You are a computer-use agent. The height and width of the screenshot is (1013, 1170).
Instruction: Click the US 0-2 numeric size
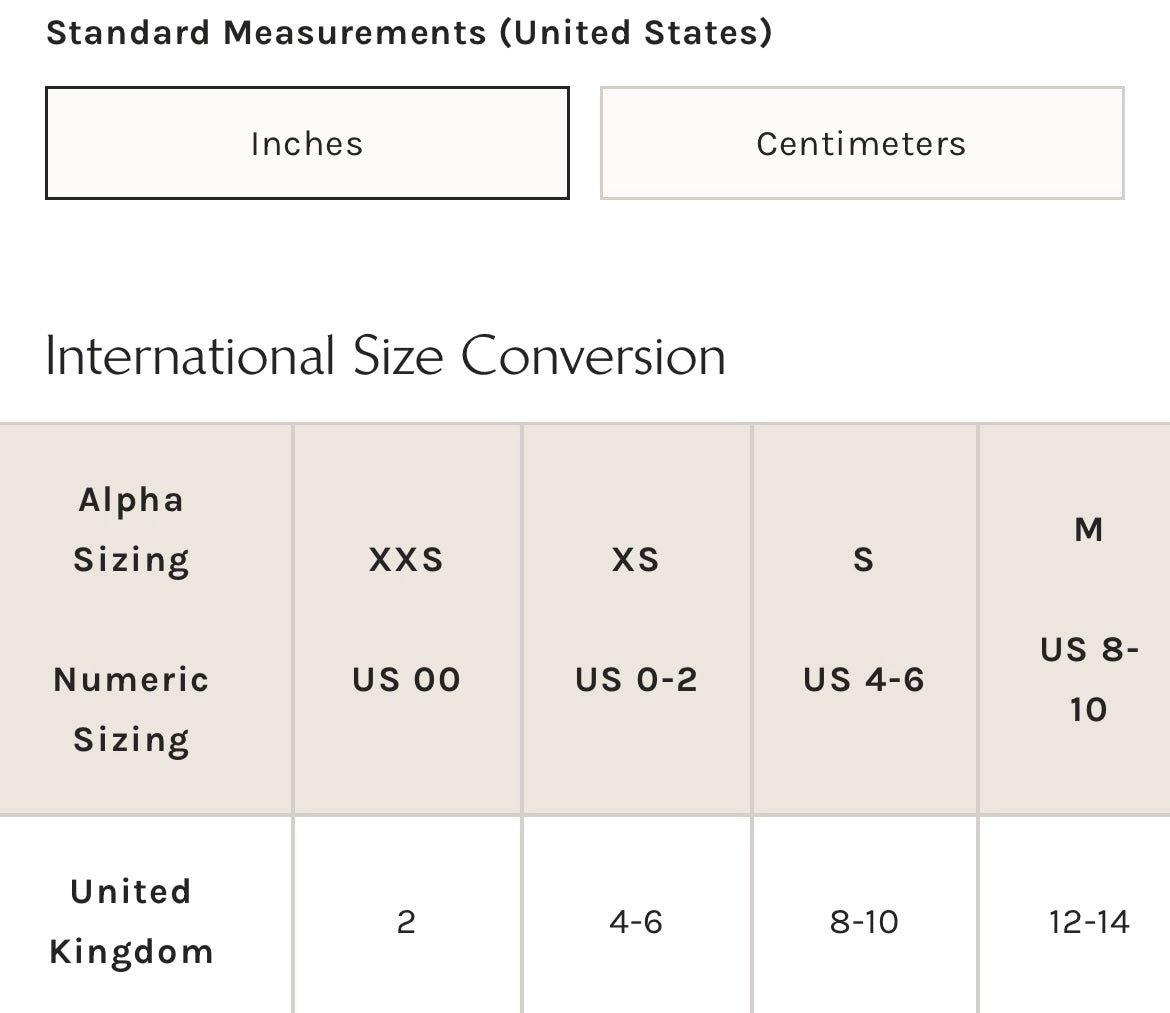636,680
